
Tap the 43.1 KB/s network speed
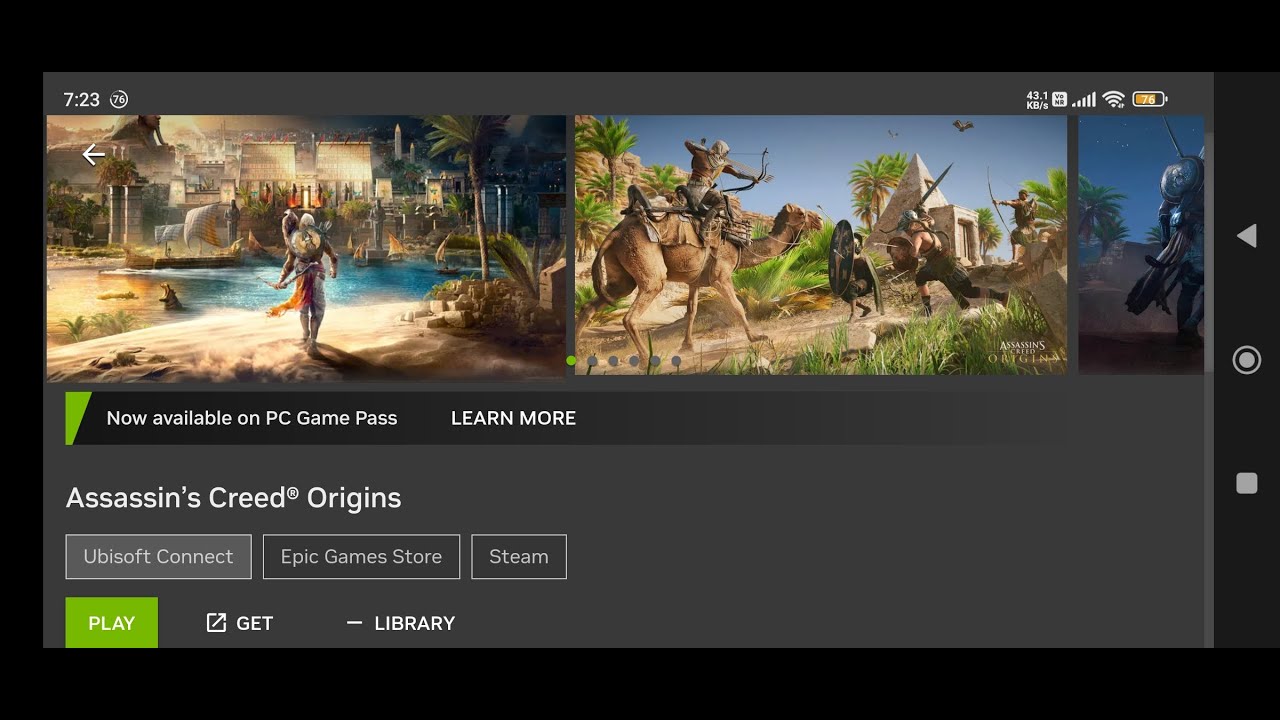[1037, 100]
